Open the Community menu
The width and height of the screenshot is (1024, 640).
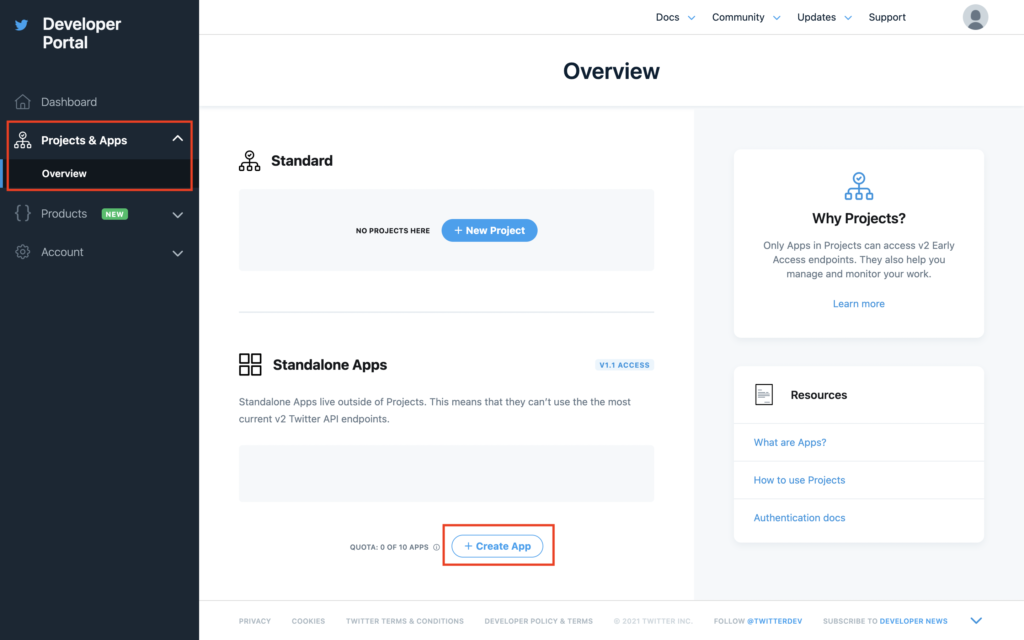pos(738,18)
